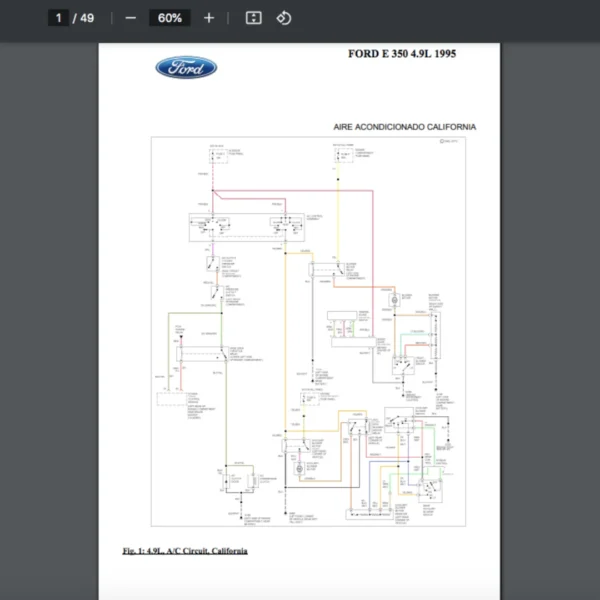Toggle the fit to page icon
Screen dimensions: 600x600
pos(254,18)
